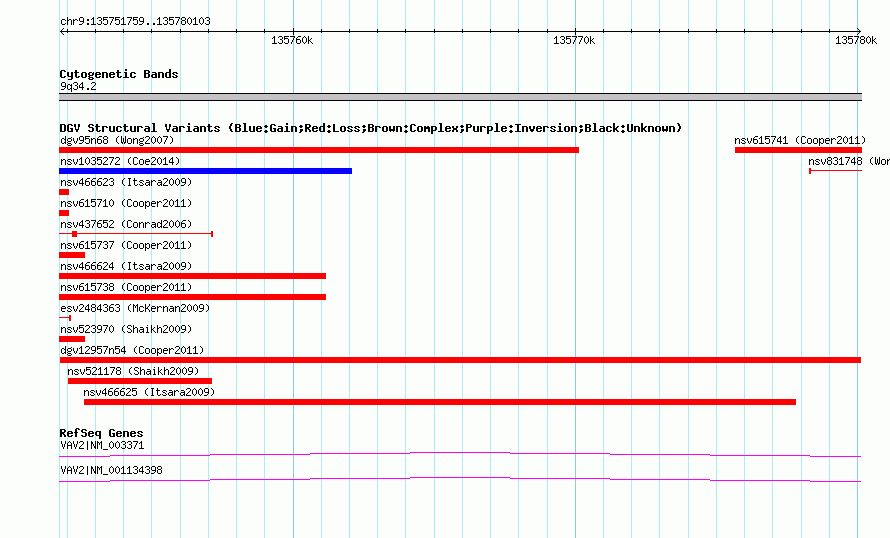Viewport: 890px width, 538px height.
Task: Click the 135780k ruler label
Action: pyautogui.click(x=855, y=40)
